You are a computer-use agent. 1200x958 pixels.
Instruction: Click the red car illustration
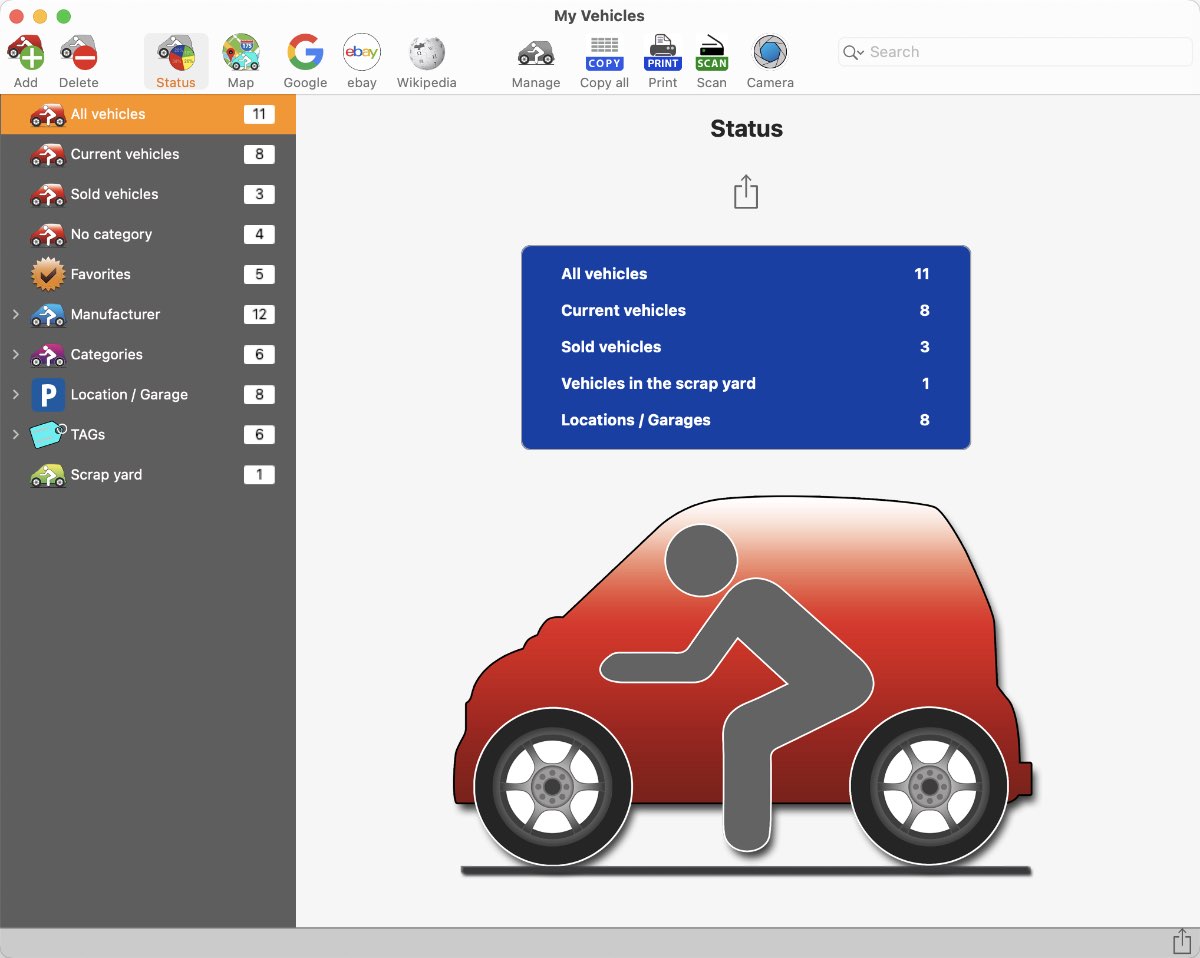pos(744,685)
